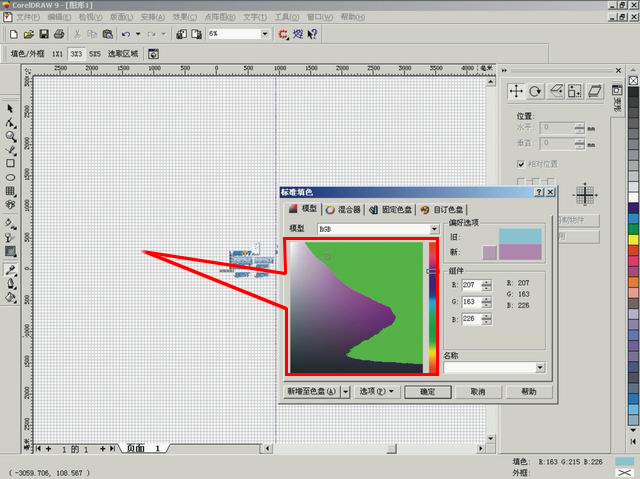Open the undo history dropdown arrow
The height and width of the screenshot is (479, 640).
pyautogui.click(x=138, y=34)
